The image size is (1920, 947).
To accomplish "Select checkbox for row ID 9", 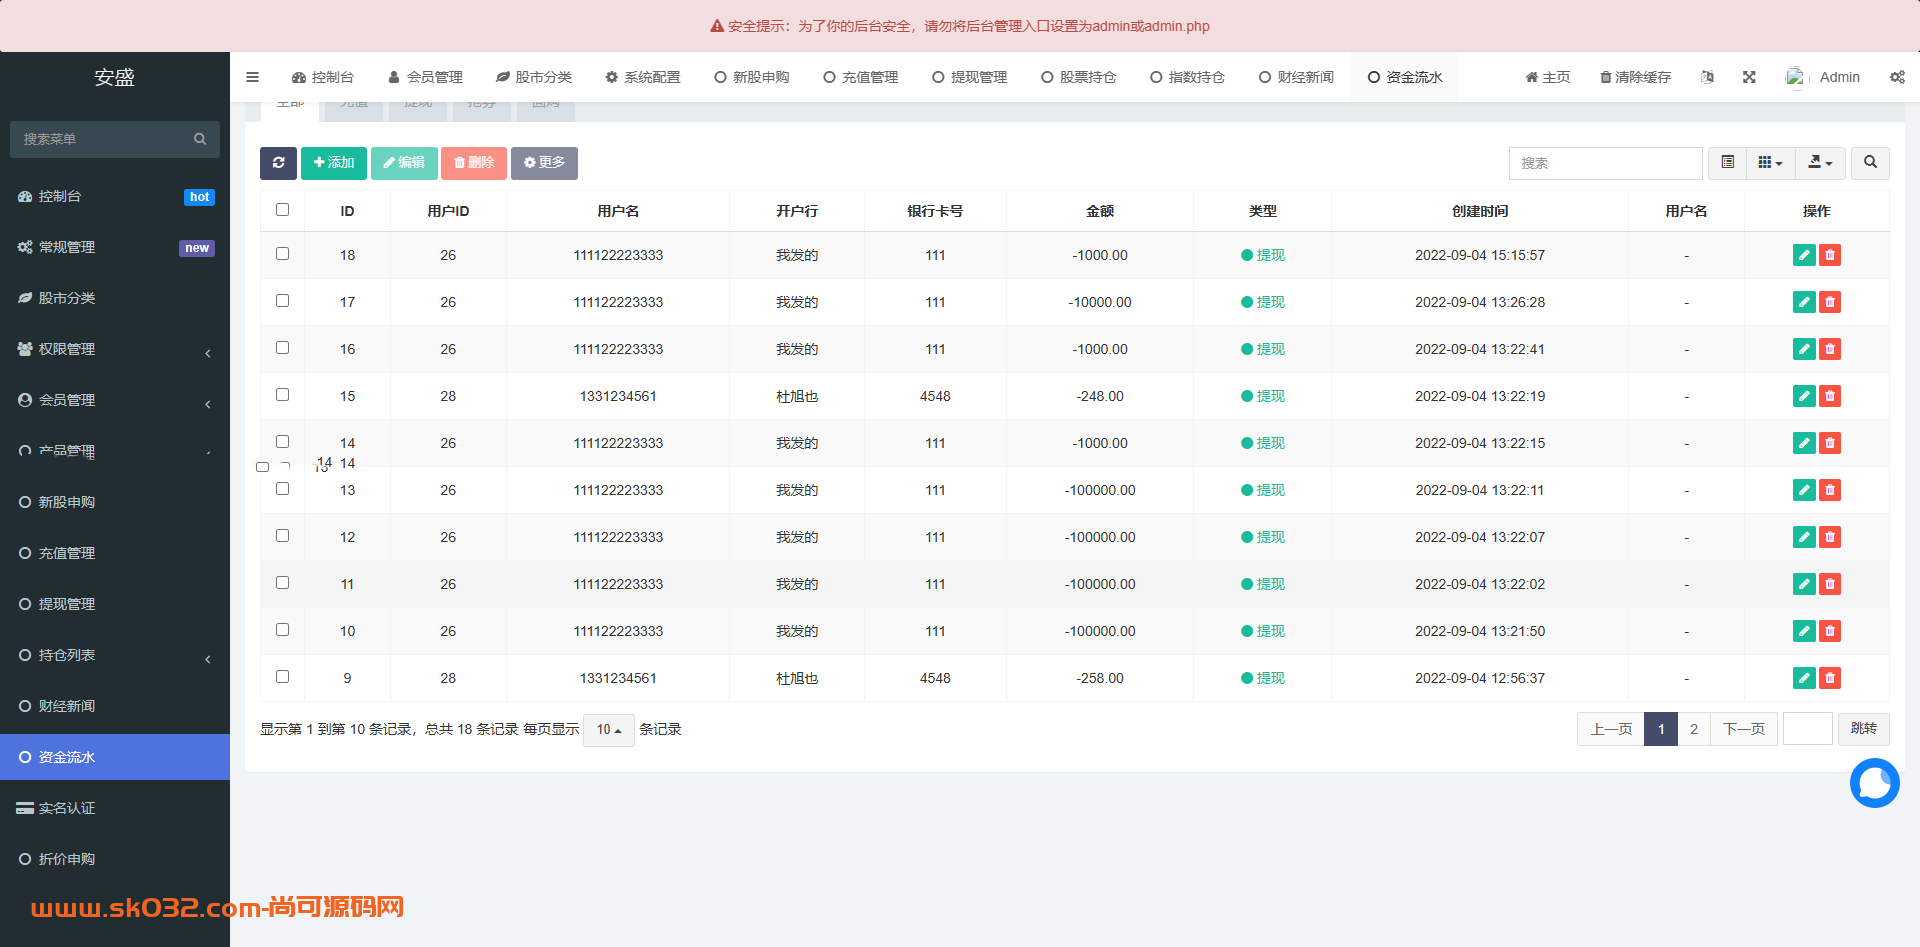I will (x=282, y=677).
